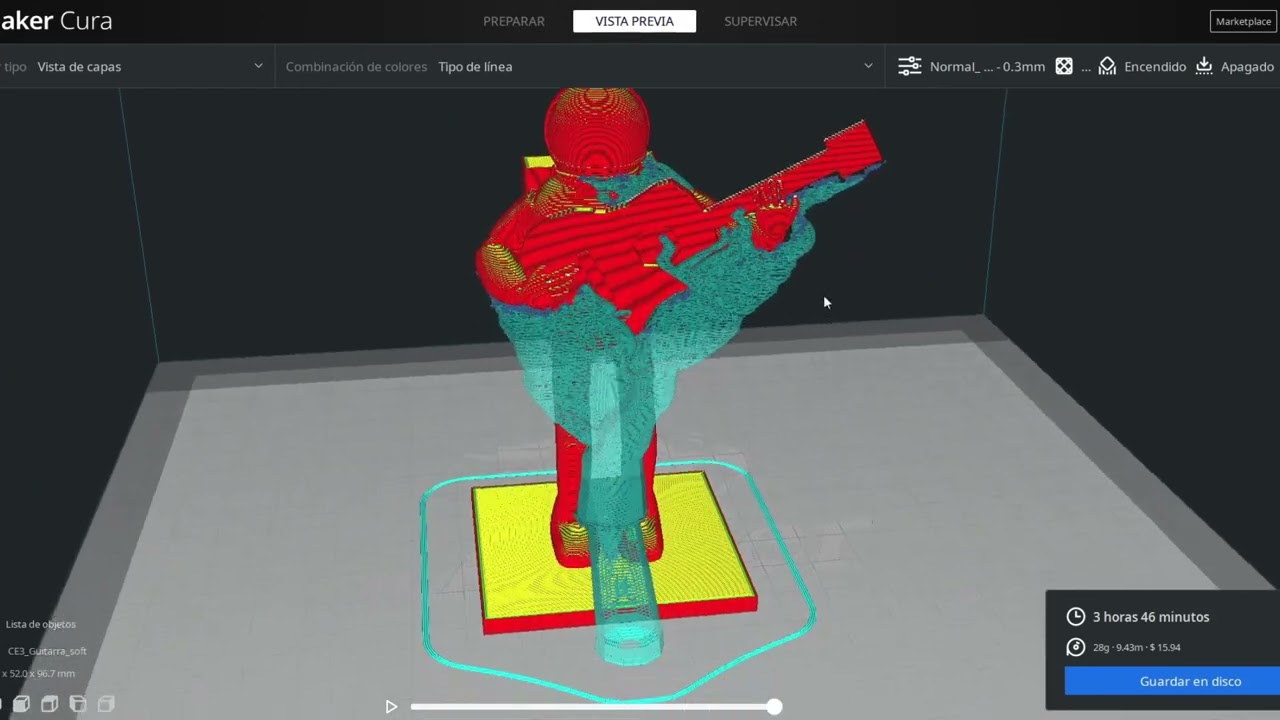Screen dimensions: 1280x720
Task: Click the print time clock icon
Action: click(x=1076, y=617)
